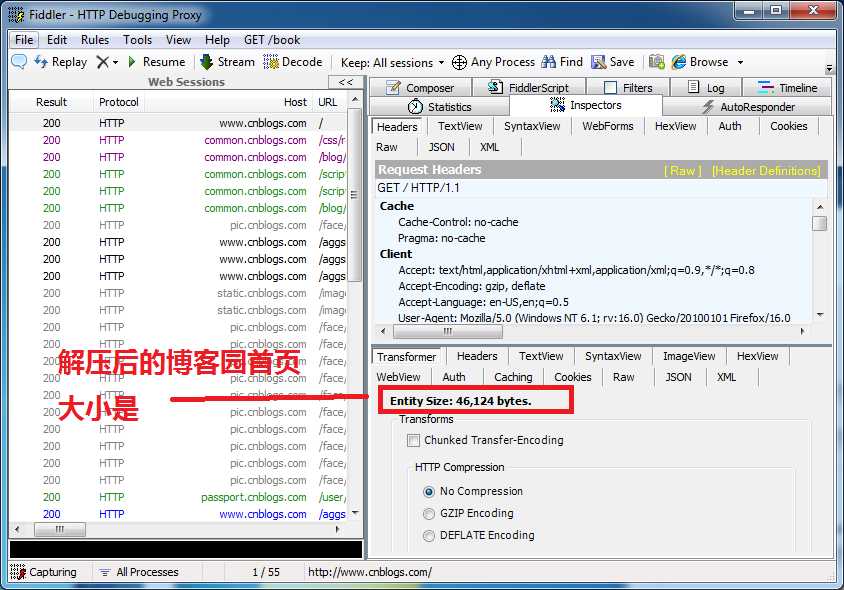This screenshot has height=590, width=844.
Task: Select request inspector TextView tab
Action: (x=460, y=126)
